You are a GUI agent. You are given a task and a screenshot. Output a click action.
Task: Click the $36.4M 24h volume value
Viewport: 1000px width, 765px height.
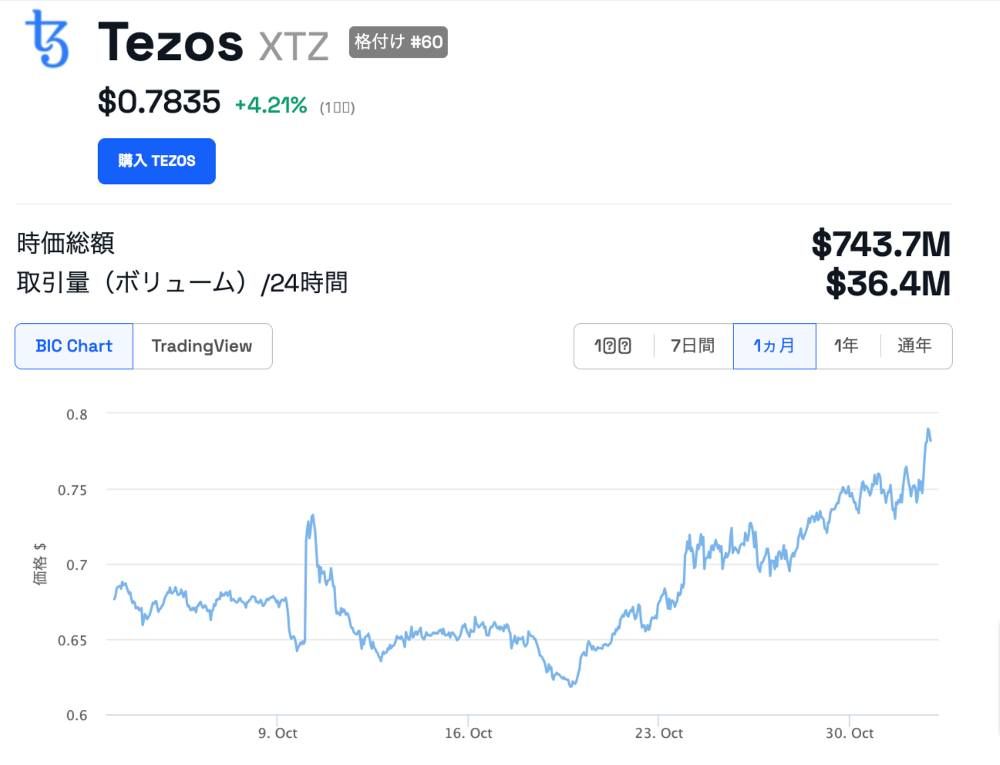click(887, 283)
